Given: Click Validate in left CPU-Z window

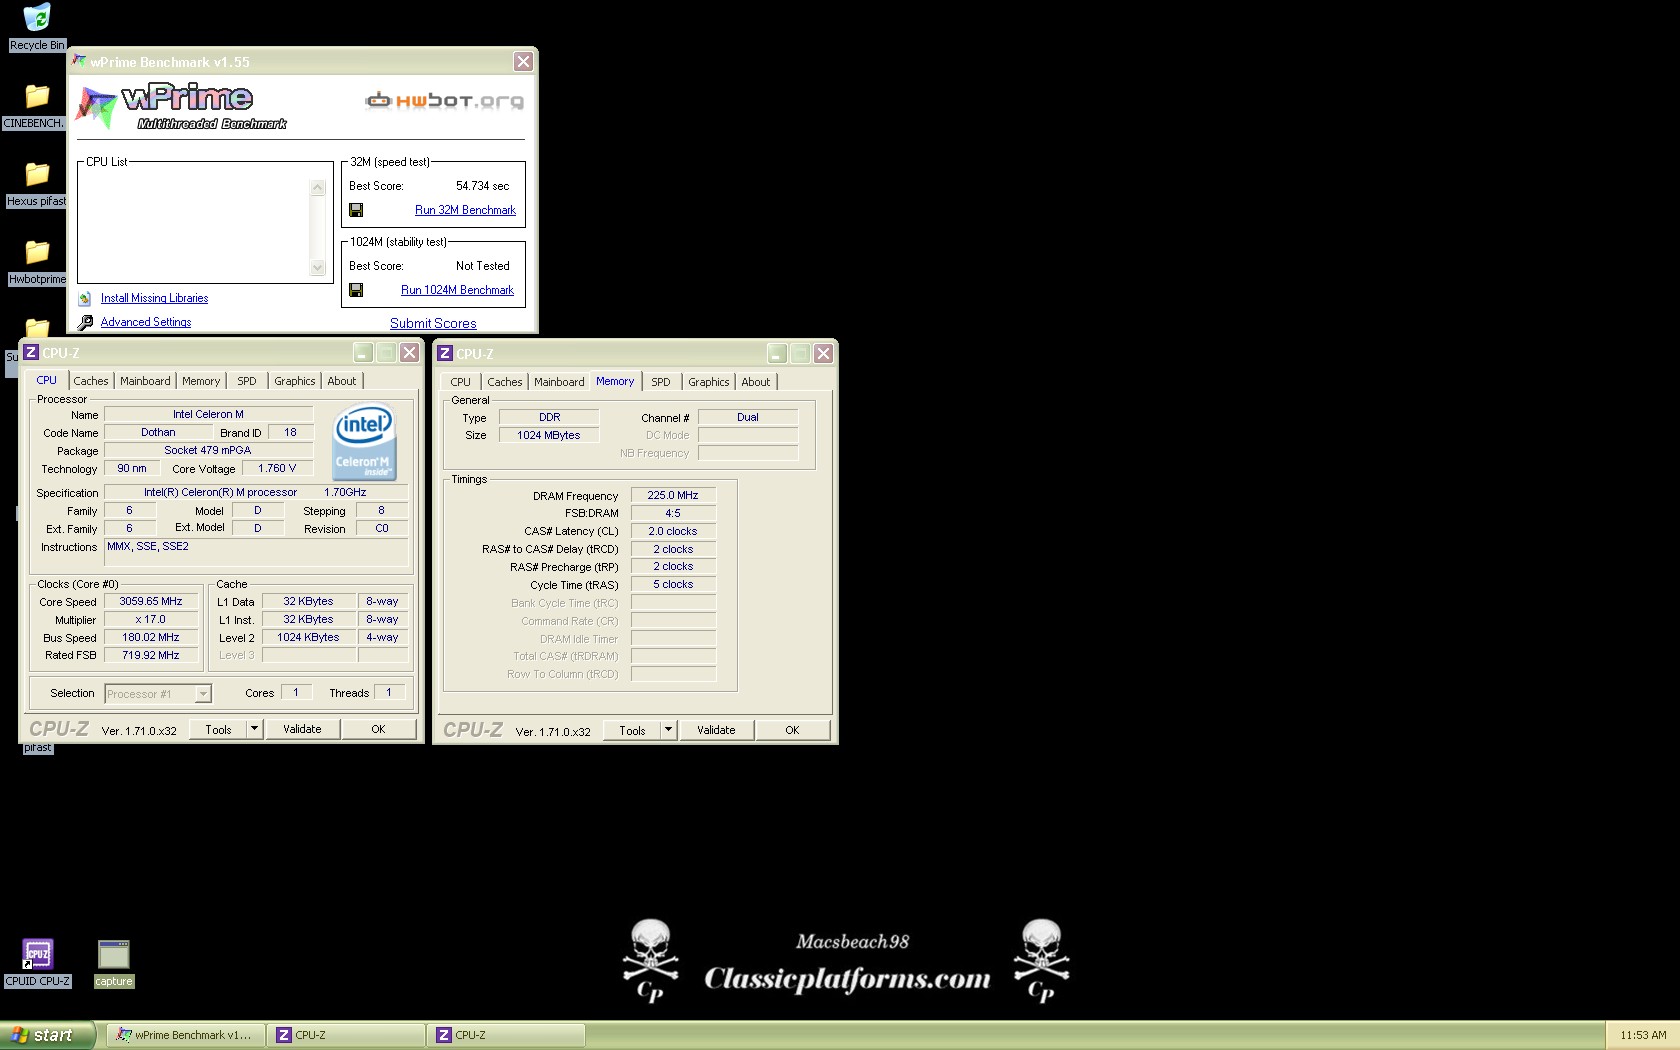Looking at the screenshot, I should [x=302, y=729].
